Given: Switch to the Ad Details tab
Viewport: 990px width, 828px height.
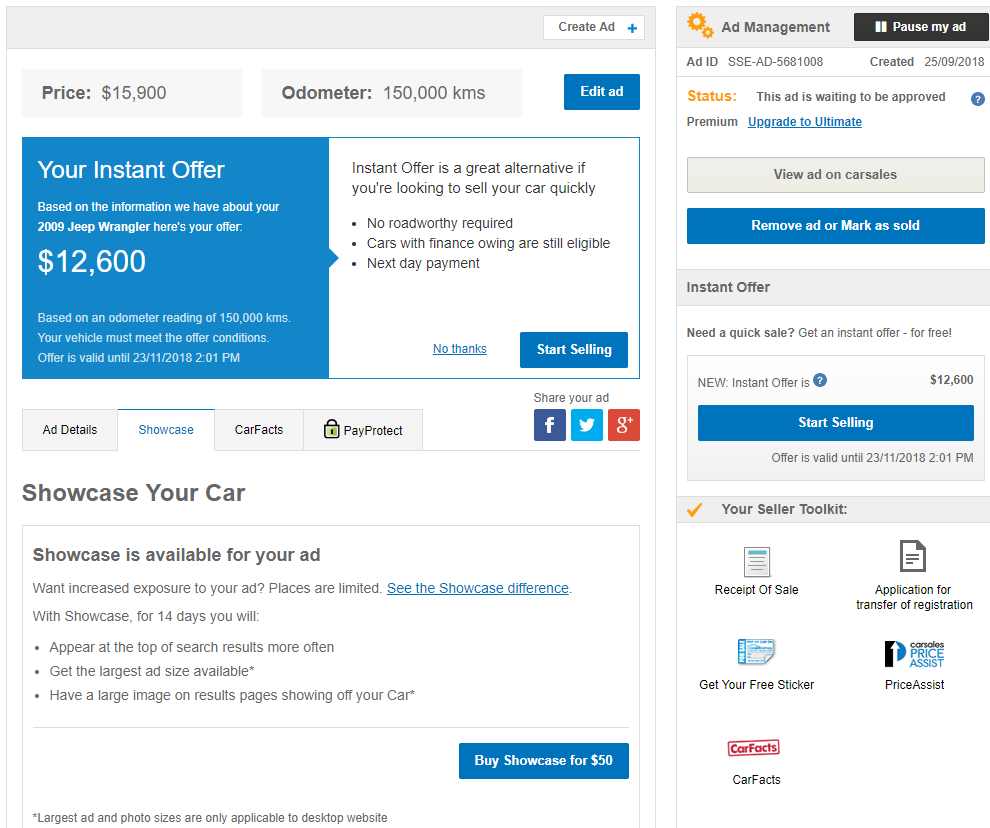Looking at the screenshot, I should [69, 430].
